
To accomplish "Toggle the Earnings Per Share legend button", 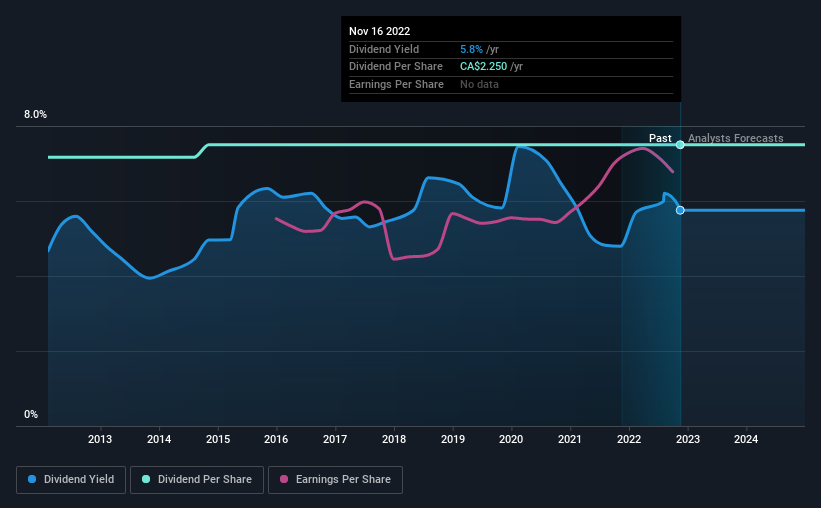I will coord(335,480).
